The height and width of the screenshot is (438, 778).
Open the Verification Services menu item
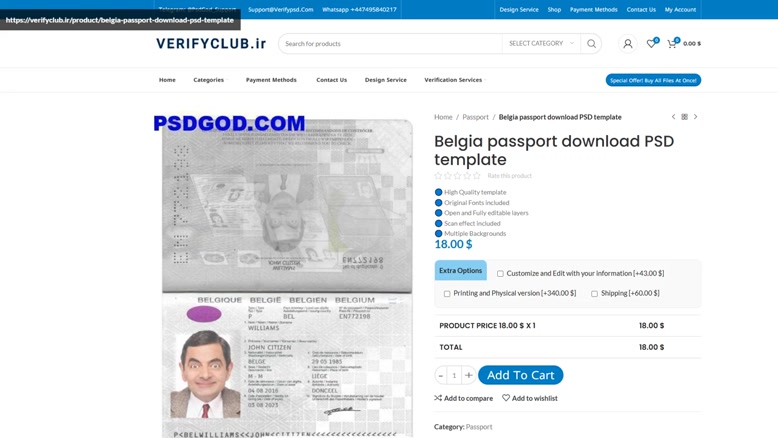coord(453,80)
